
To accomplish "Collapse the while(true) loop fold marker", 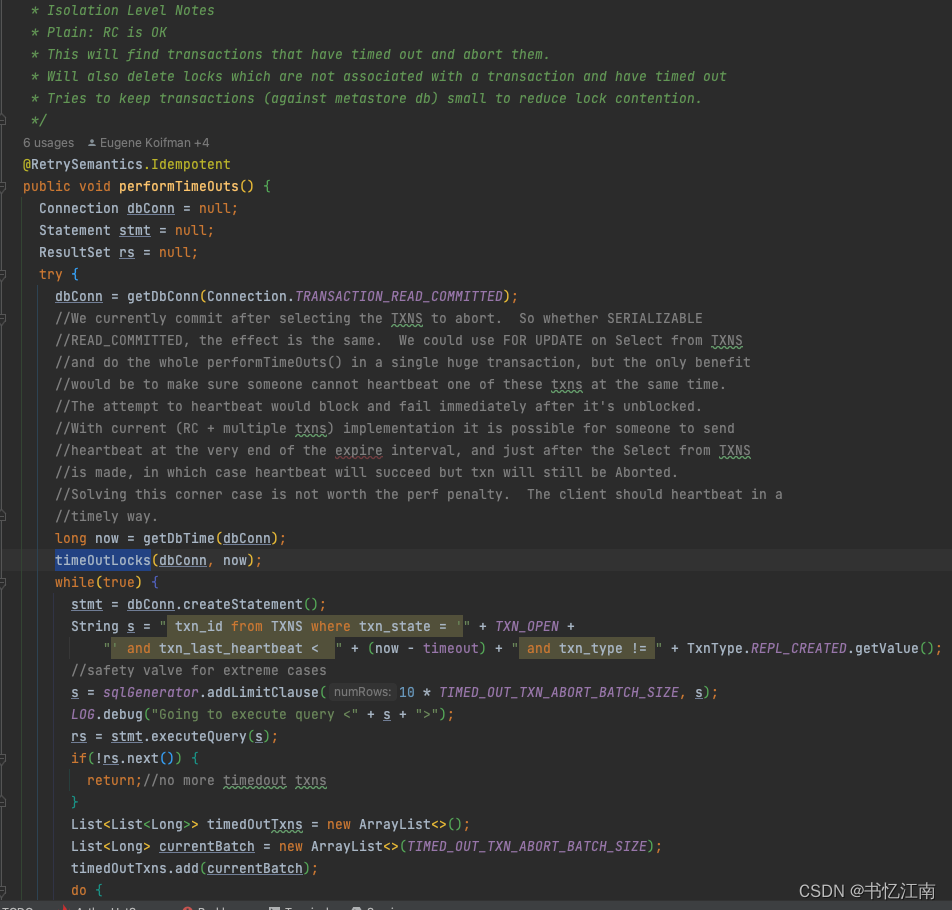I will 2,582.
